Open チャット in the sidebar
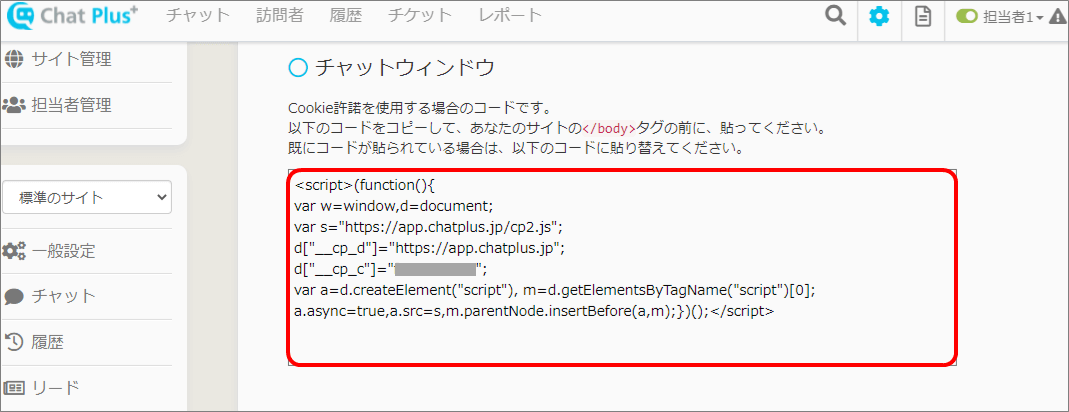 coord(63,296)
